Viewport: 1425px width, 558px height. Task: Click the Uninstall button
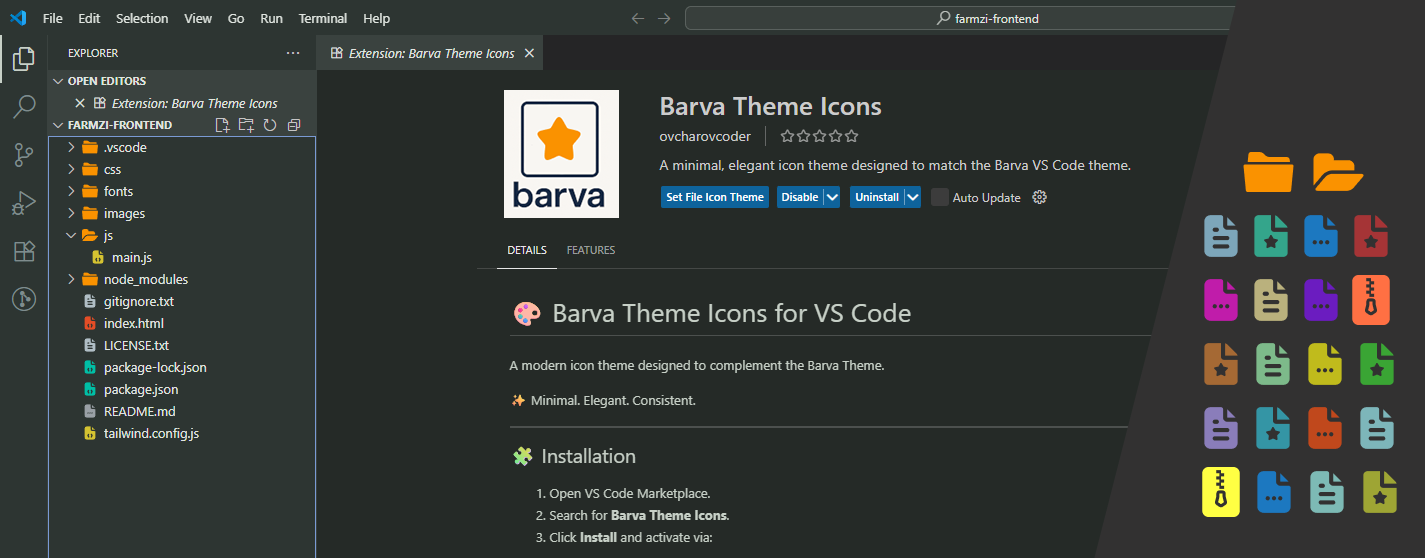(x=877, y=197)
